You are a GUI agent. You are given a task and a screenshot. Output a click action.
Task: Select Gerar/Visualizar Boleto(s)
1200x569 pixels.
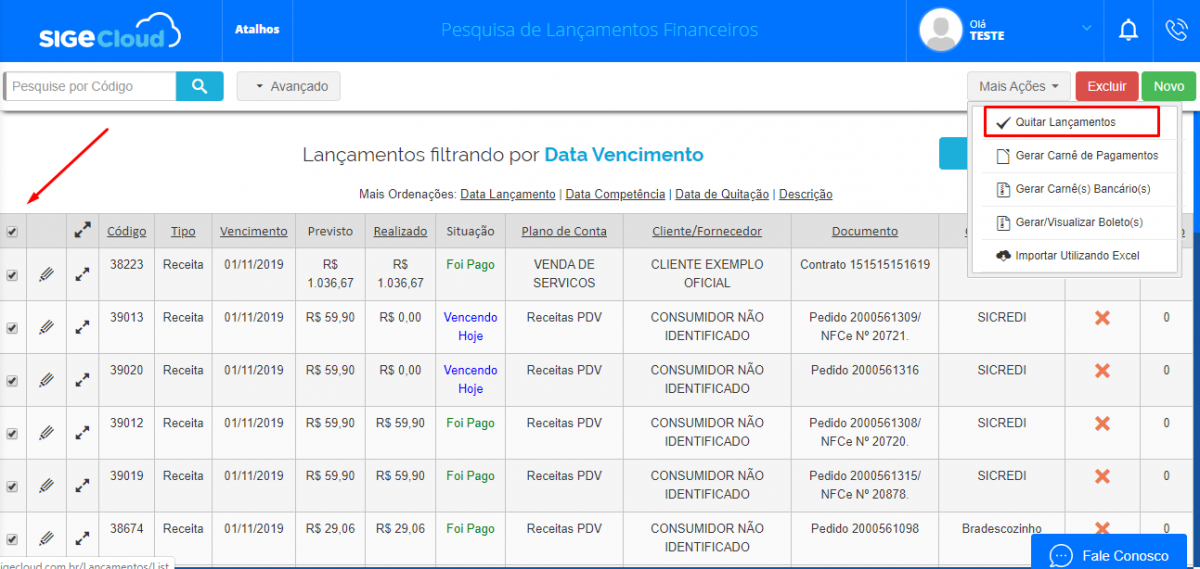coord(1076,222)
